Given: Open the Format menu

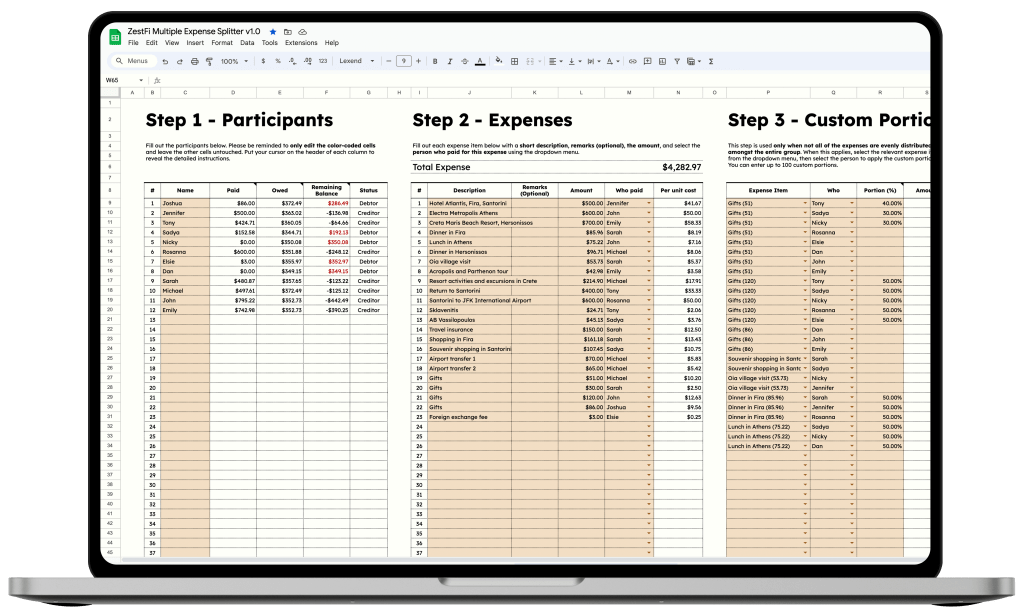Looking at the screenshot, I should (222, 43).
